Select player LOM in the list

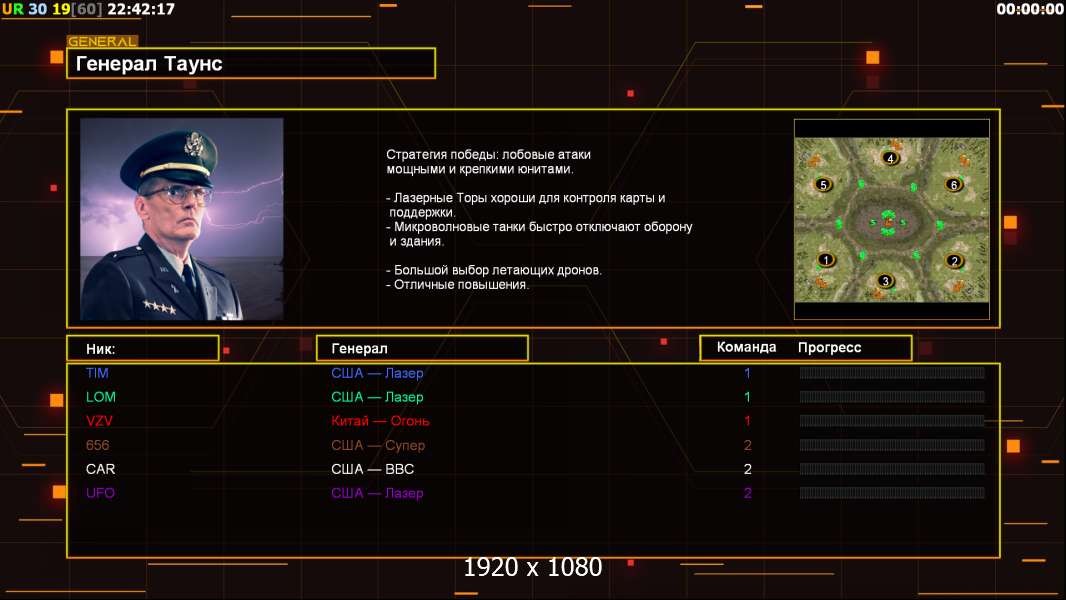[x=101, y=397]
